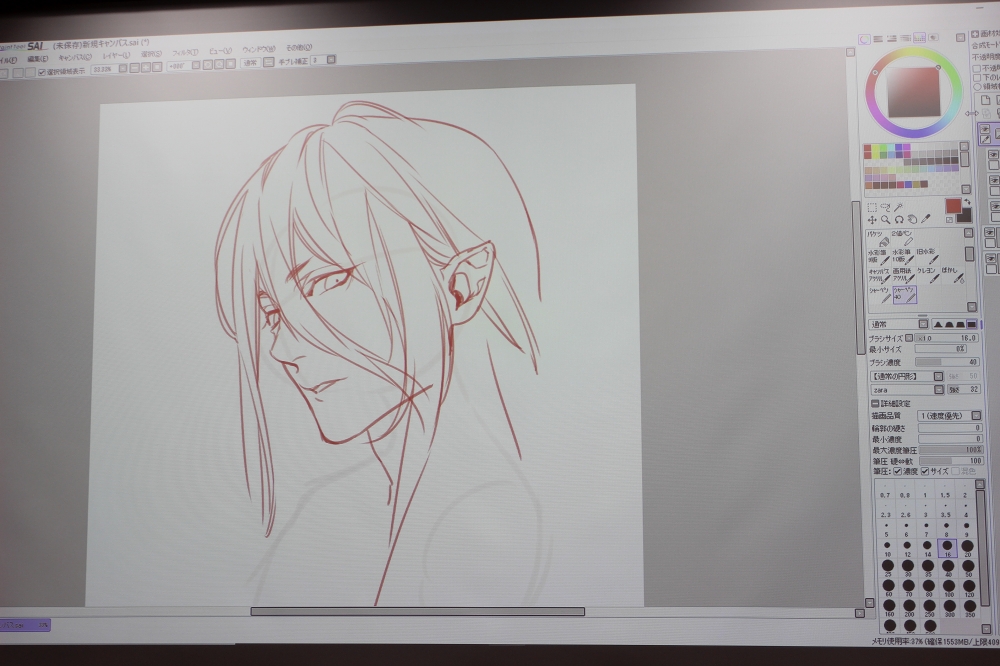Toggle the RGB slider panel icon
The image size is (1000, 666).
(x=878, y=39)
